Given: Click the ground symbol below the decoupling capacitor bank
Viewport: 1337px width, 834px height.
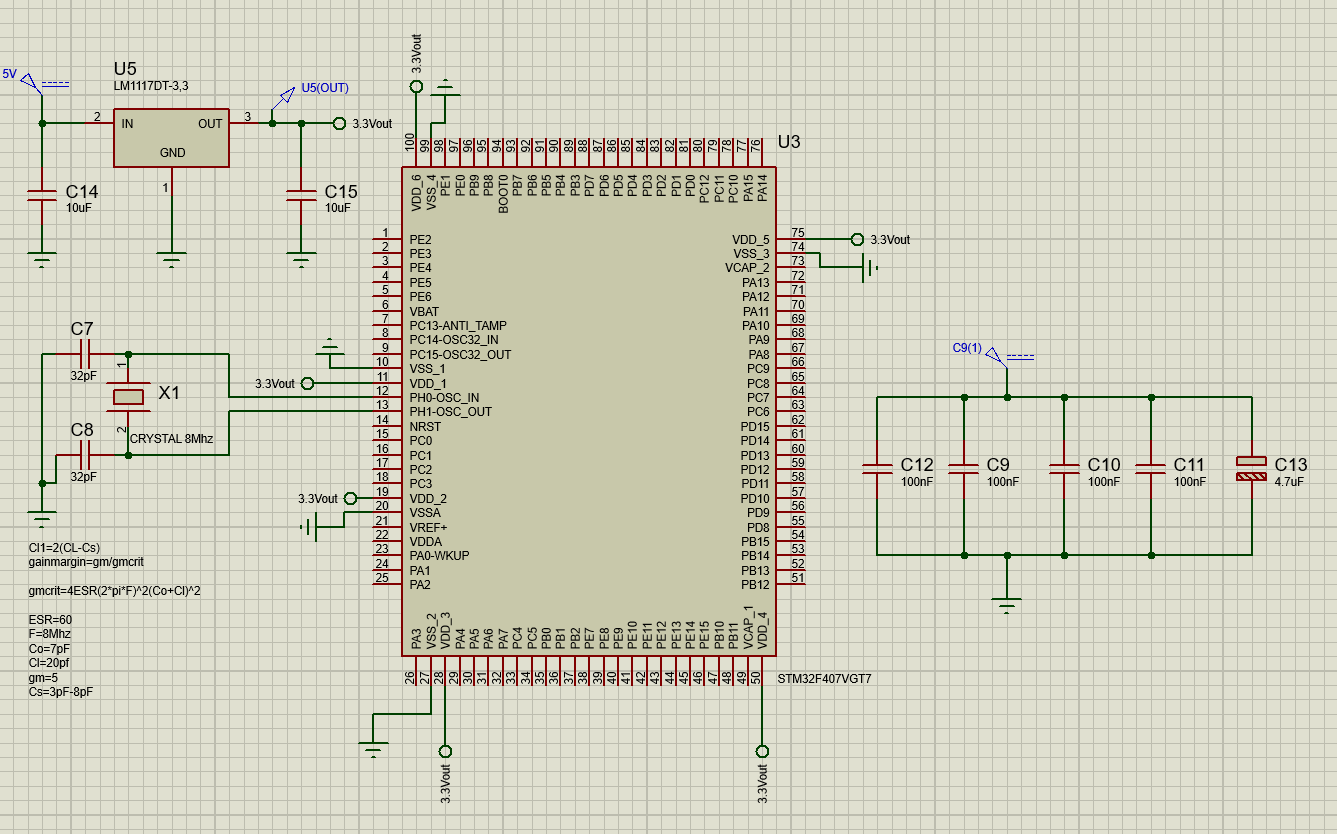Looking at the screenshot, I should (x=1007, y=605).
